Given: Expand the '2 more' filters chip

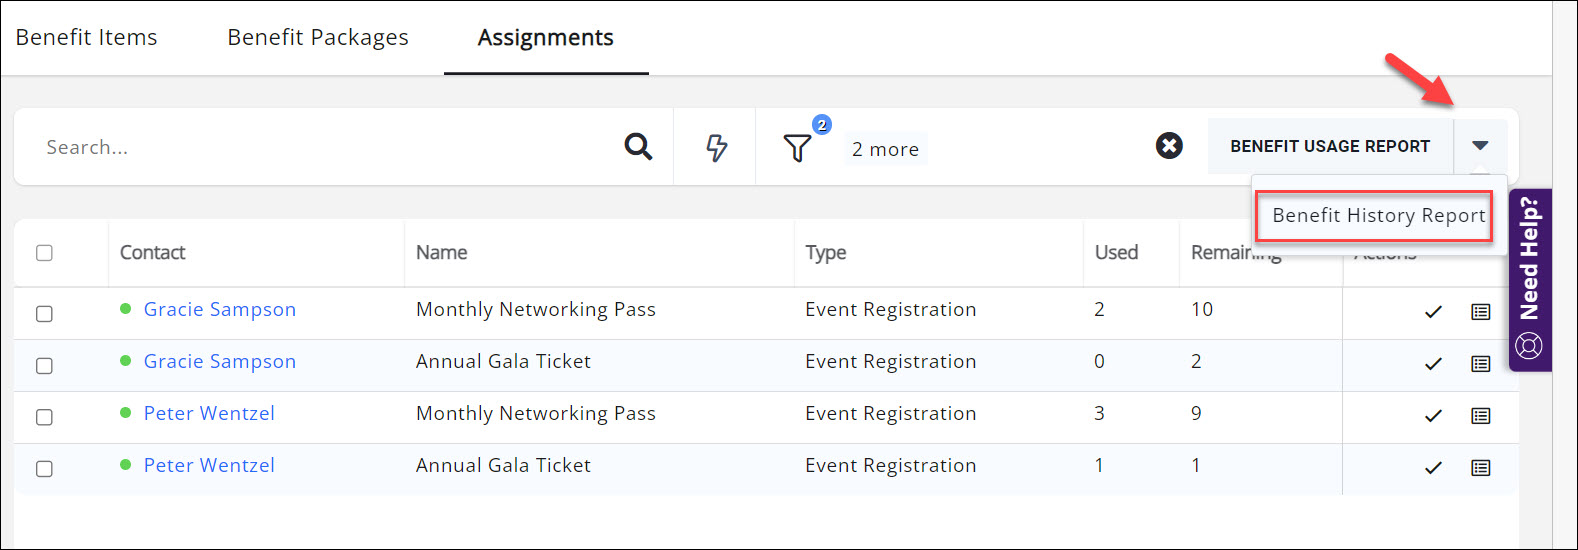Looking at the screenshot, I should (885, 149).
